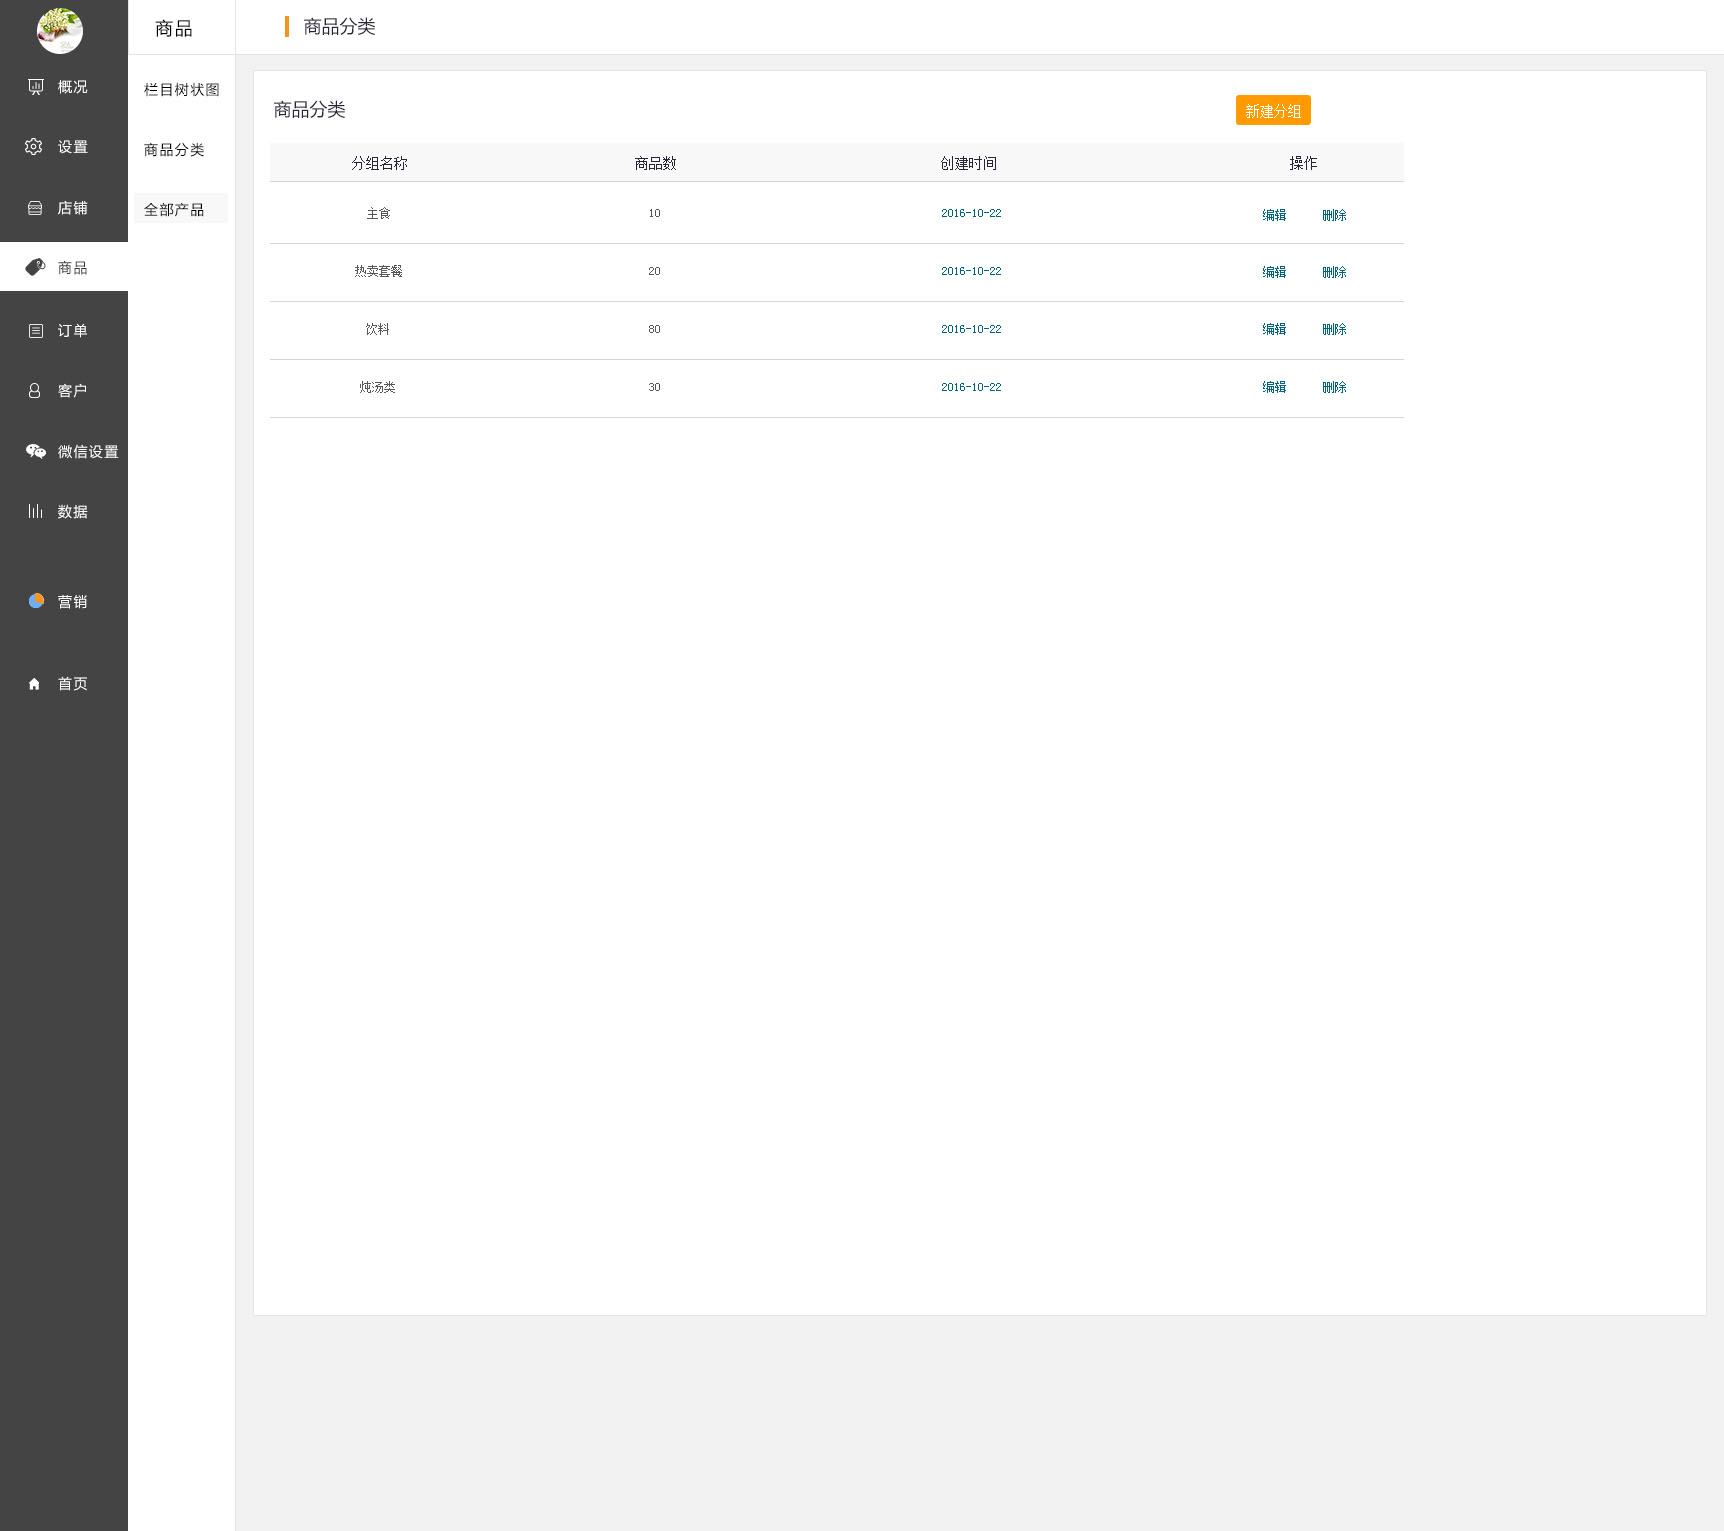Screen dimensions: 1724x1531
Task: Click the 2016-10-22 date for 主食
Action: point(970,213)
